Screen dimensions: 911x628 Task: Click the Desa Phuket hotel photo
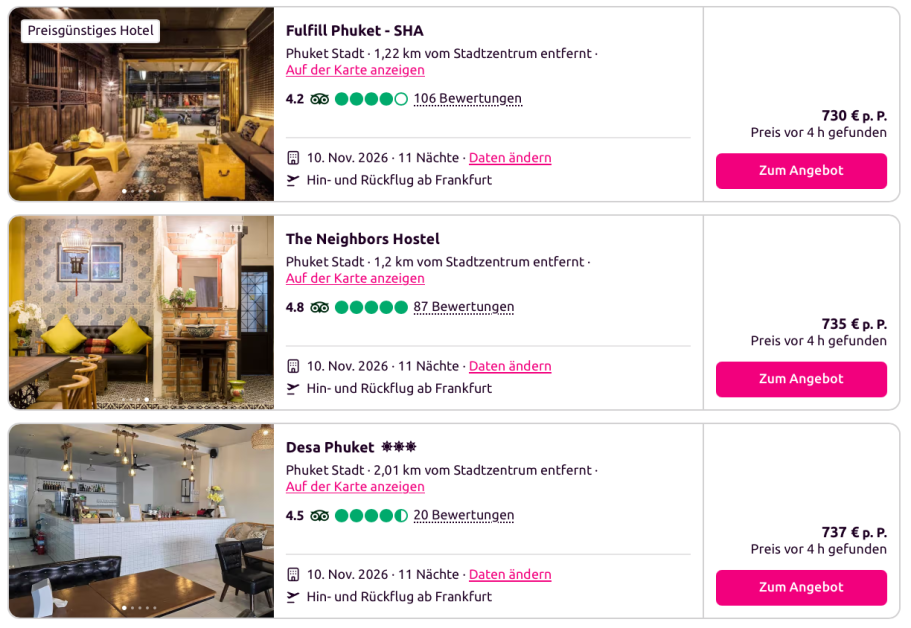(141, 521)
